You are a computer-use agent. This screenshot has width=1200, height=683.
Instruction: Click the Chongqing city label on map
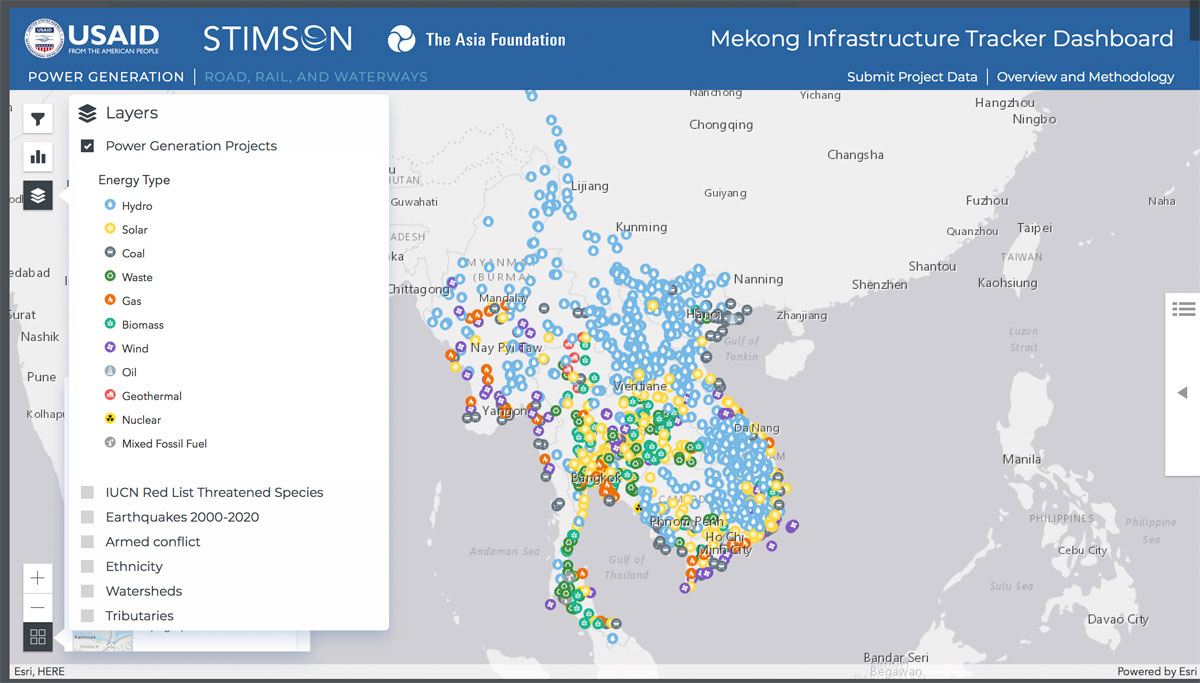pyautogui.click(x=721, y=125)
